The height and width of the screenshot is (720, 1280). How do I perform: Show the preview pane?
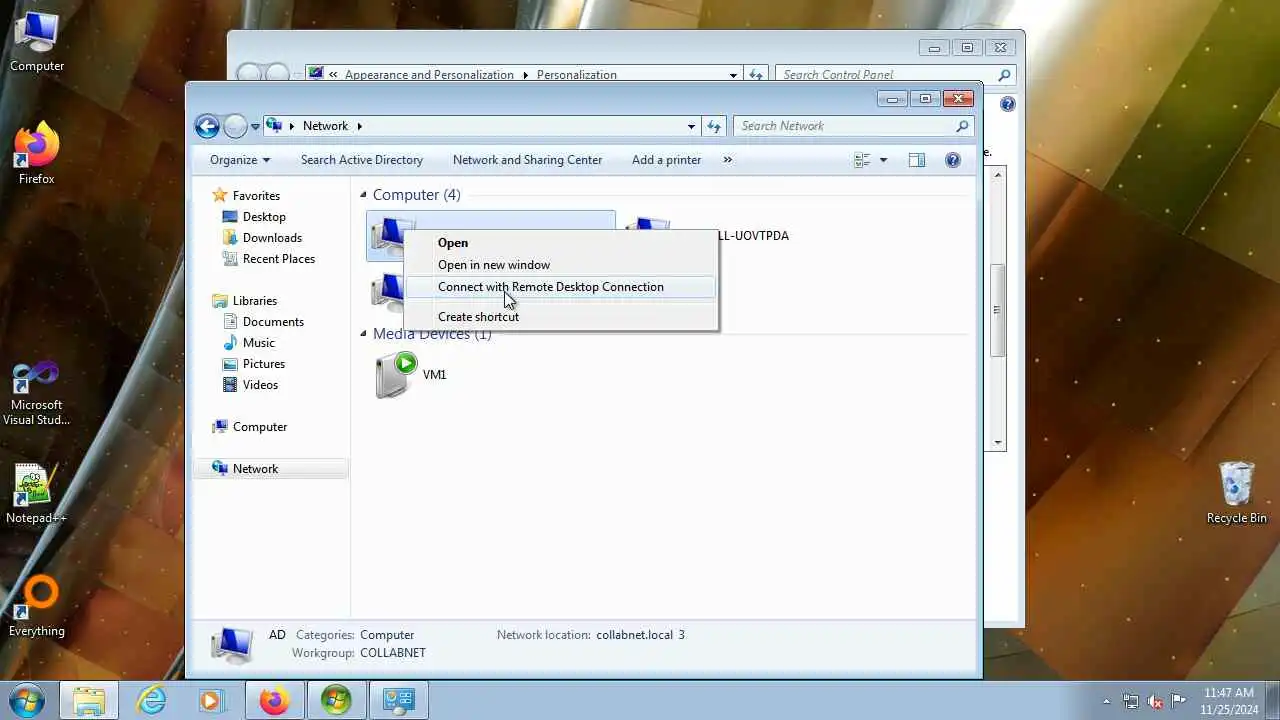(x=916, y=160)
